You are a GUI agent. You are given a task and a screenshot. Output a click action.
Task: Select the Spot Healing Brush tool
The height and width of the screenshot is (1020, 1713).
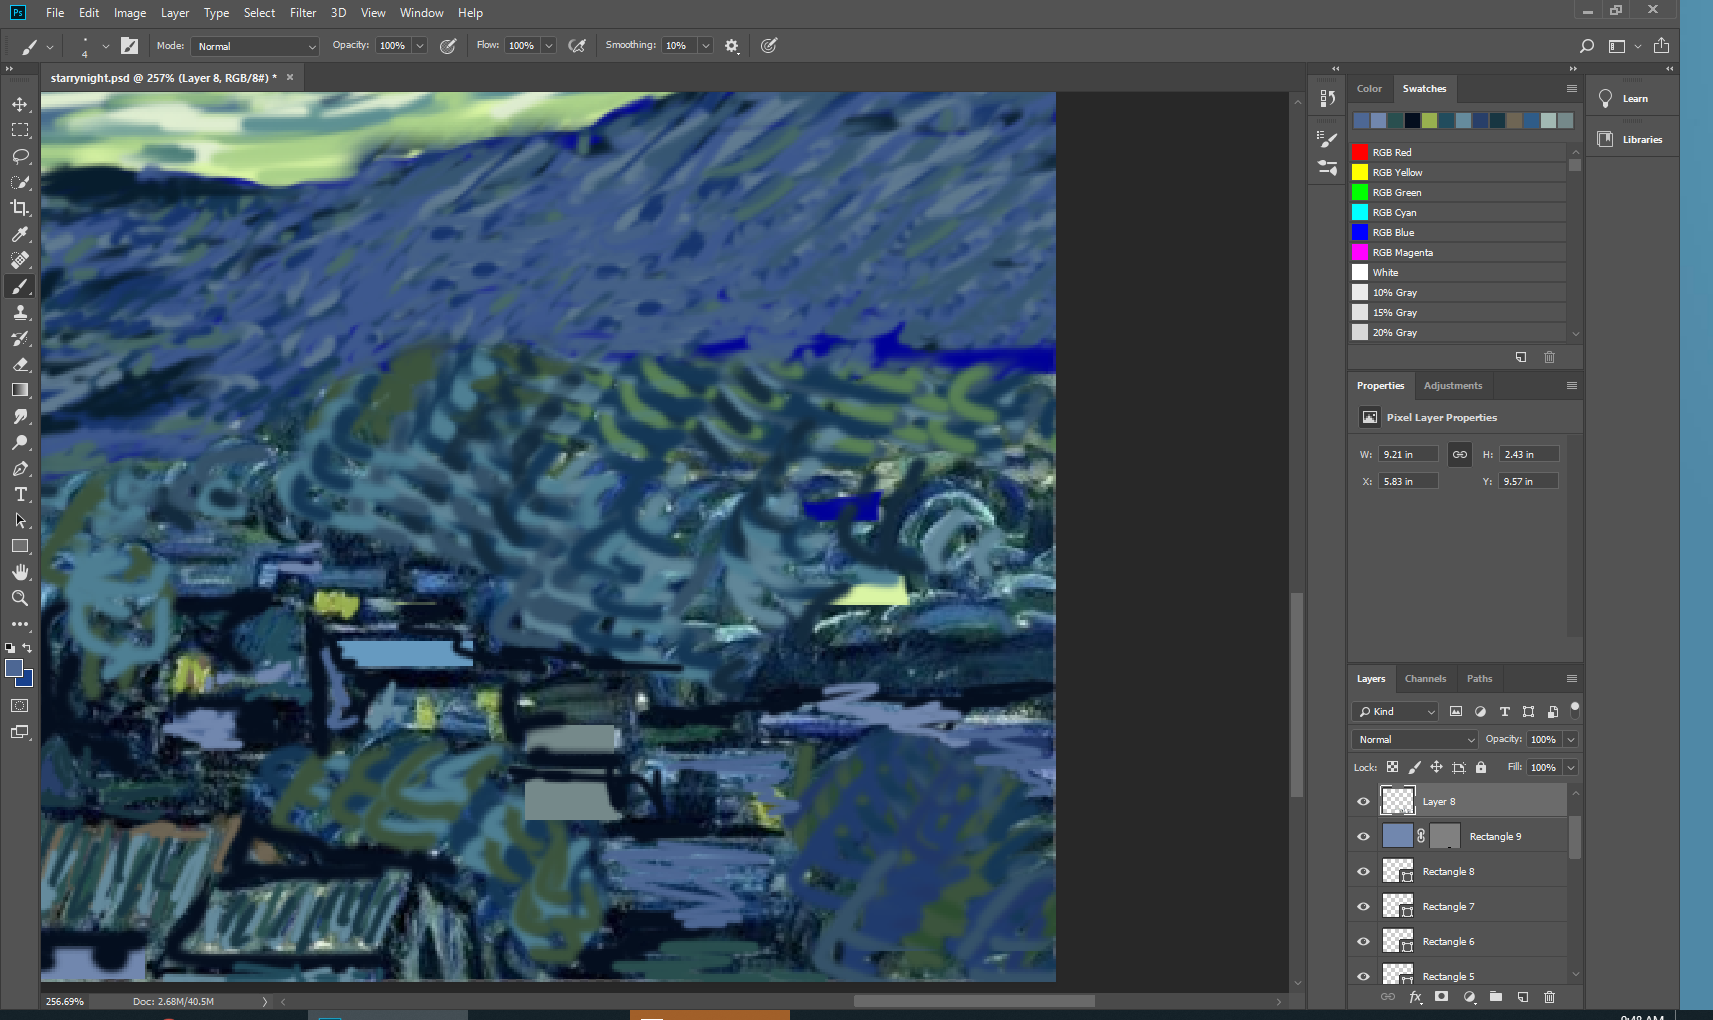tap(20, 260)
